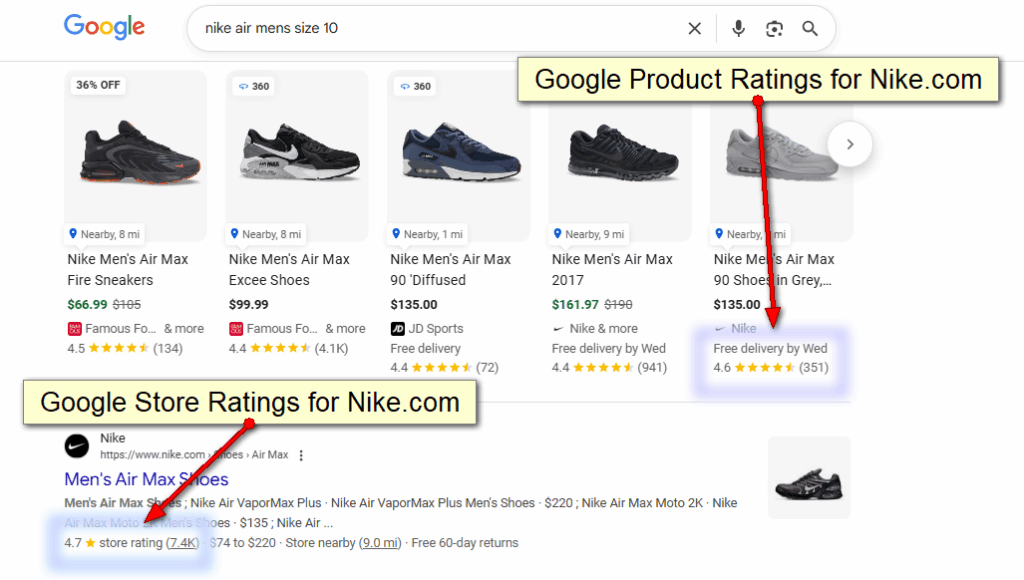The height and width of the screenshot is (580, 1024).
Task: Open the three-dot menu next to the nike.com URL
Action: coord(301,454)
